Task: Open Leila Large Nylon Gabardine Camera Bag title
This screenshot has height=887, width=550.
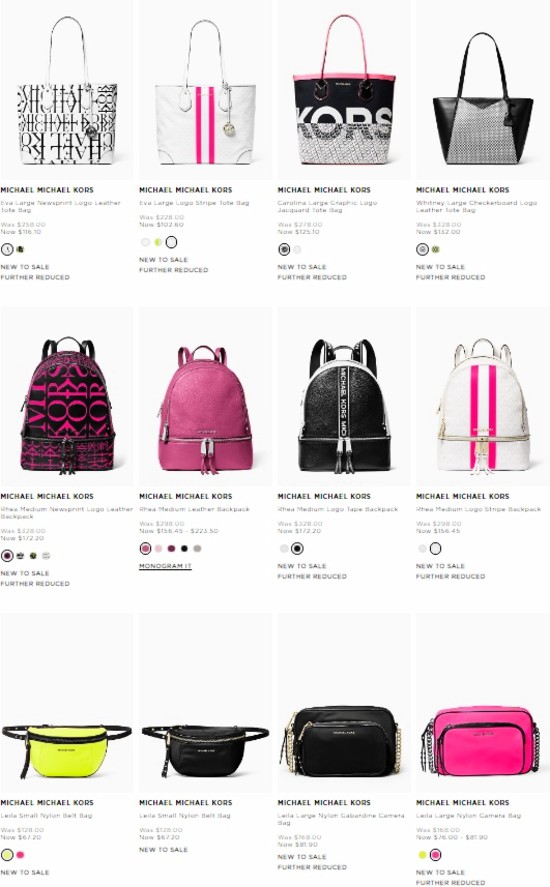Action: tap(341, 819)
